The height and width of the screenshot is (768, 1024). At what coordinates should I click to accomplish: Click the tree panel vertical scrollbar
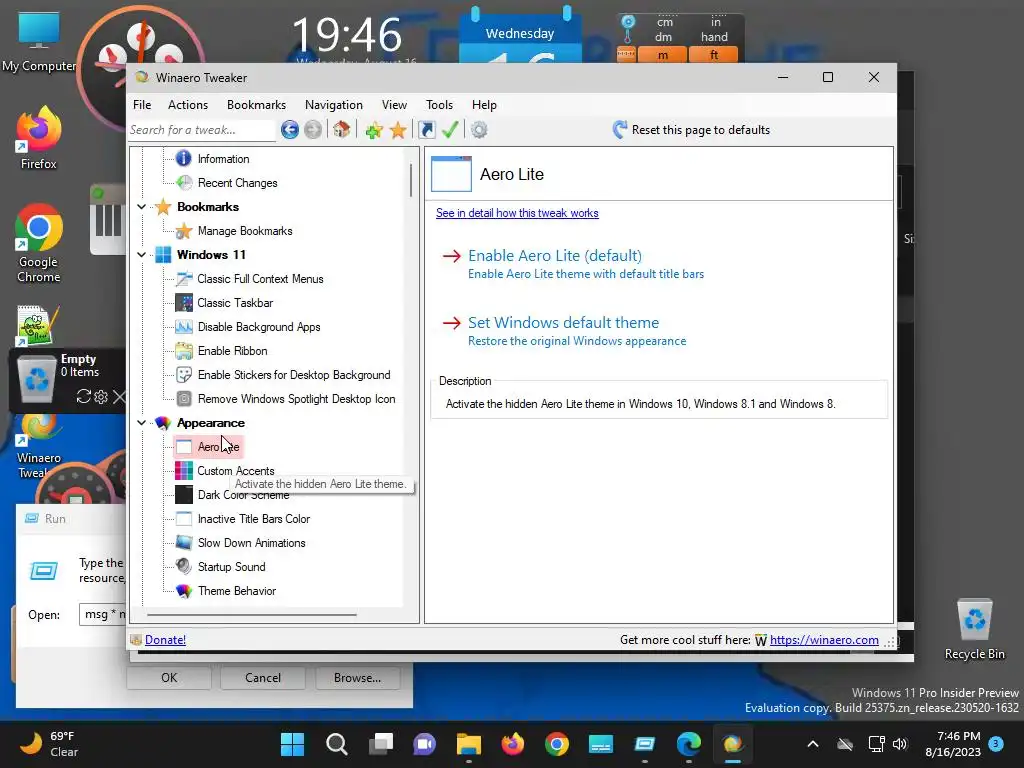pyautogui.click(x=411, y=180)
